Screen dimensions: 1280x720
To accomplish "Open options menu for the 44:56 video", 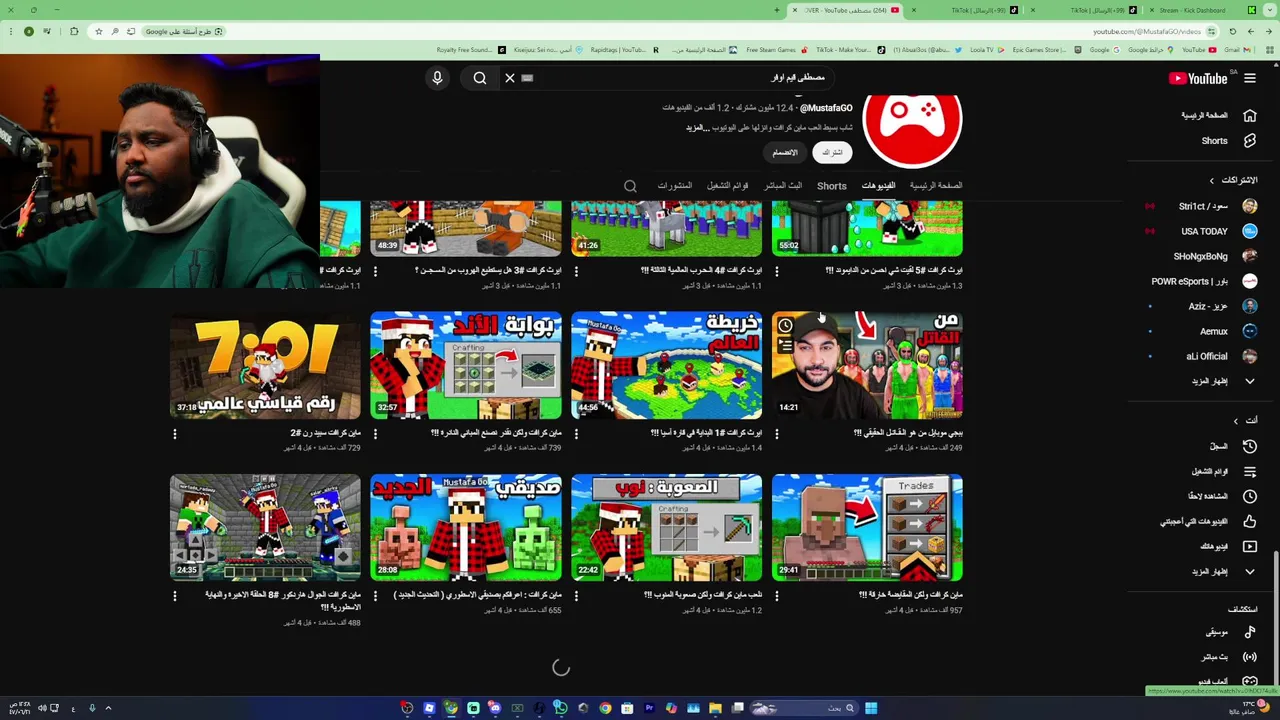I will click(x=576, y=433).
